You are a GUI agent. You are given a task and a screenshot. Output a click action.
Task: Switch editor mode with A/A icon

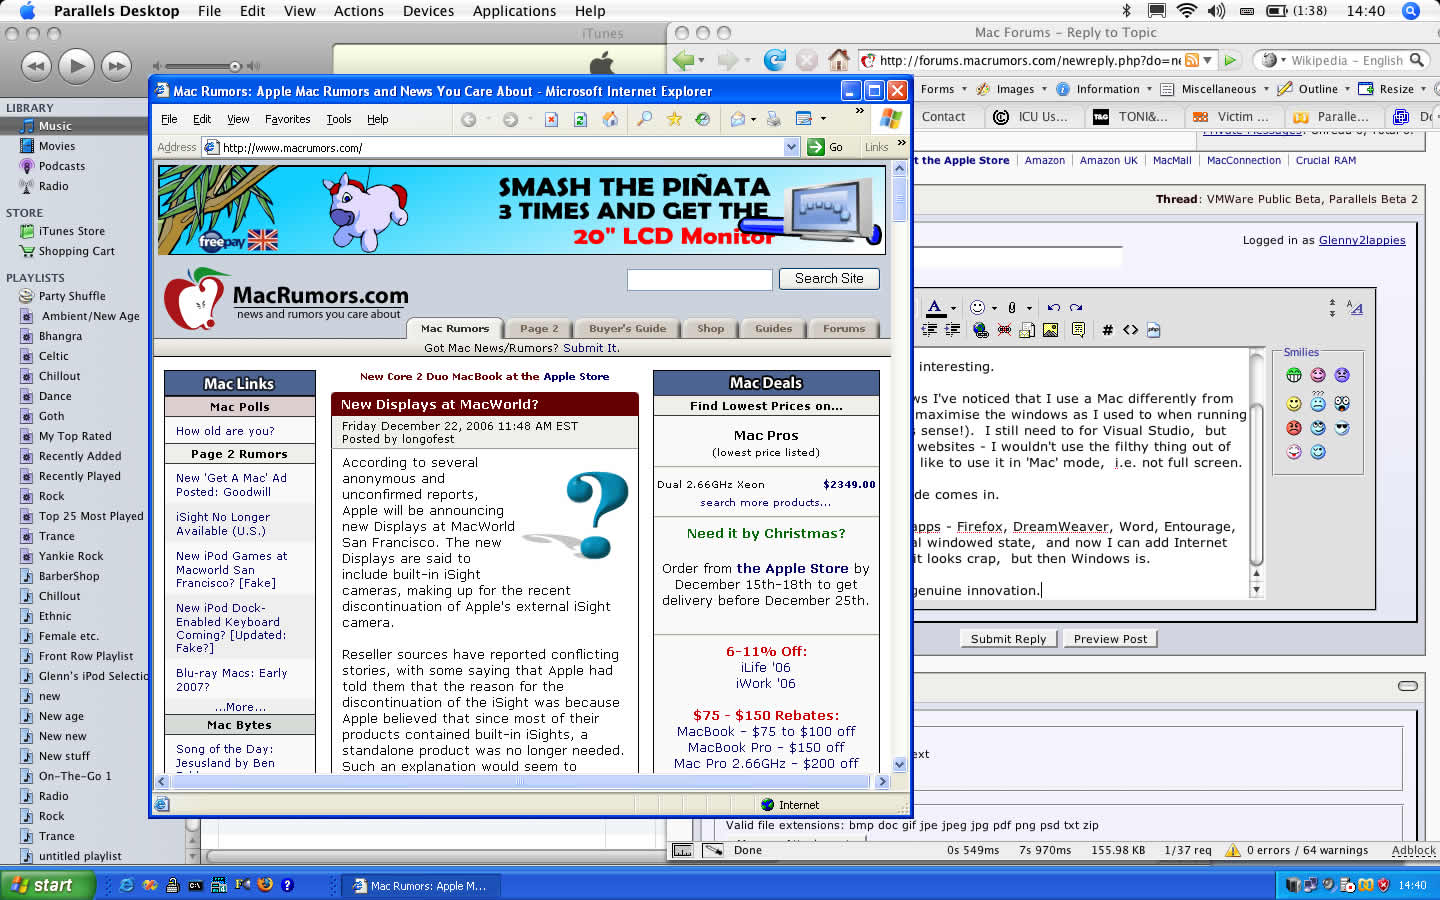click(x=1355, y=307)
